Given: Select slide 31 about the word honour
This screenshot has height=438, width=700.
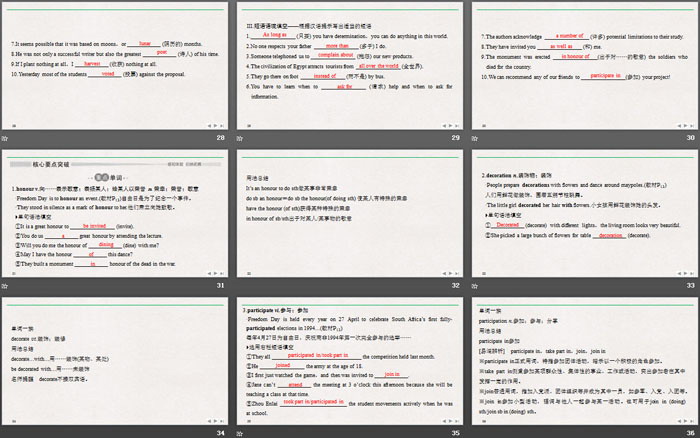Looking at the screenshot, I should pyautogui.click(x=114, y=212).
